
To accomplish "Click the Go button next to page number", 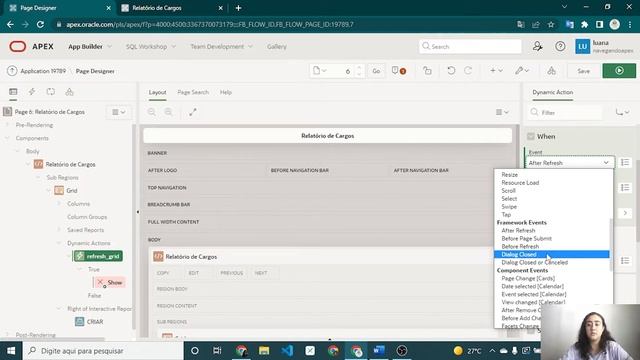I will (376, 71).
